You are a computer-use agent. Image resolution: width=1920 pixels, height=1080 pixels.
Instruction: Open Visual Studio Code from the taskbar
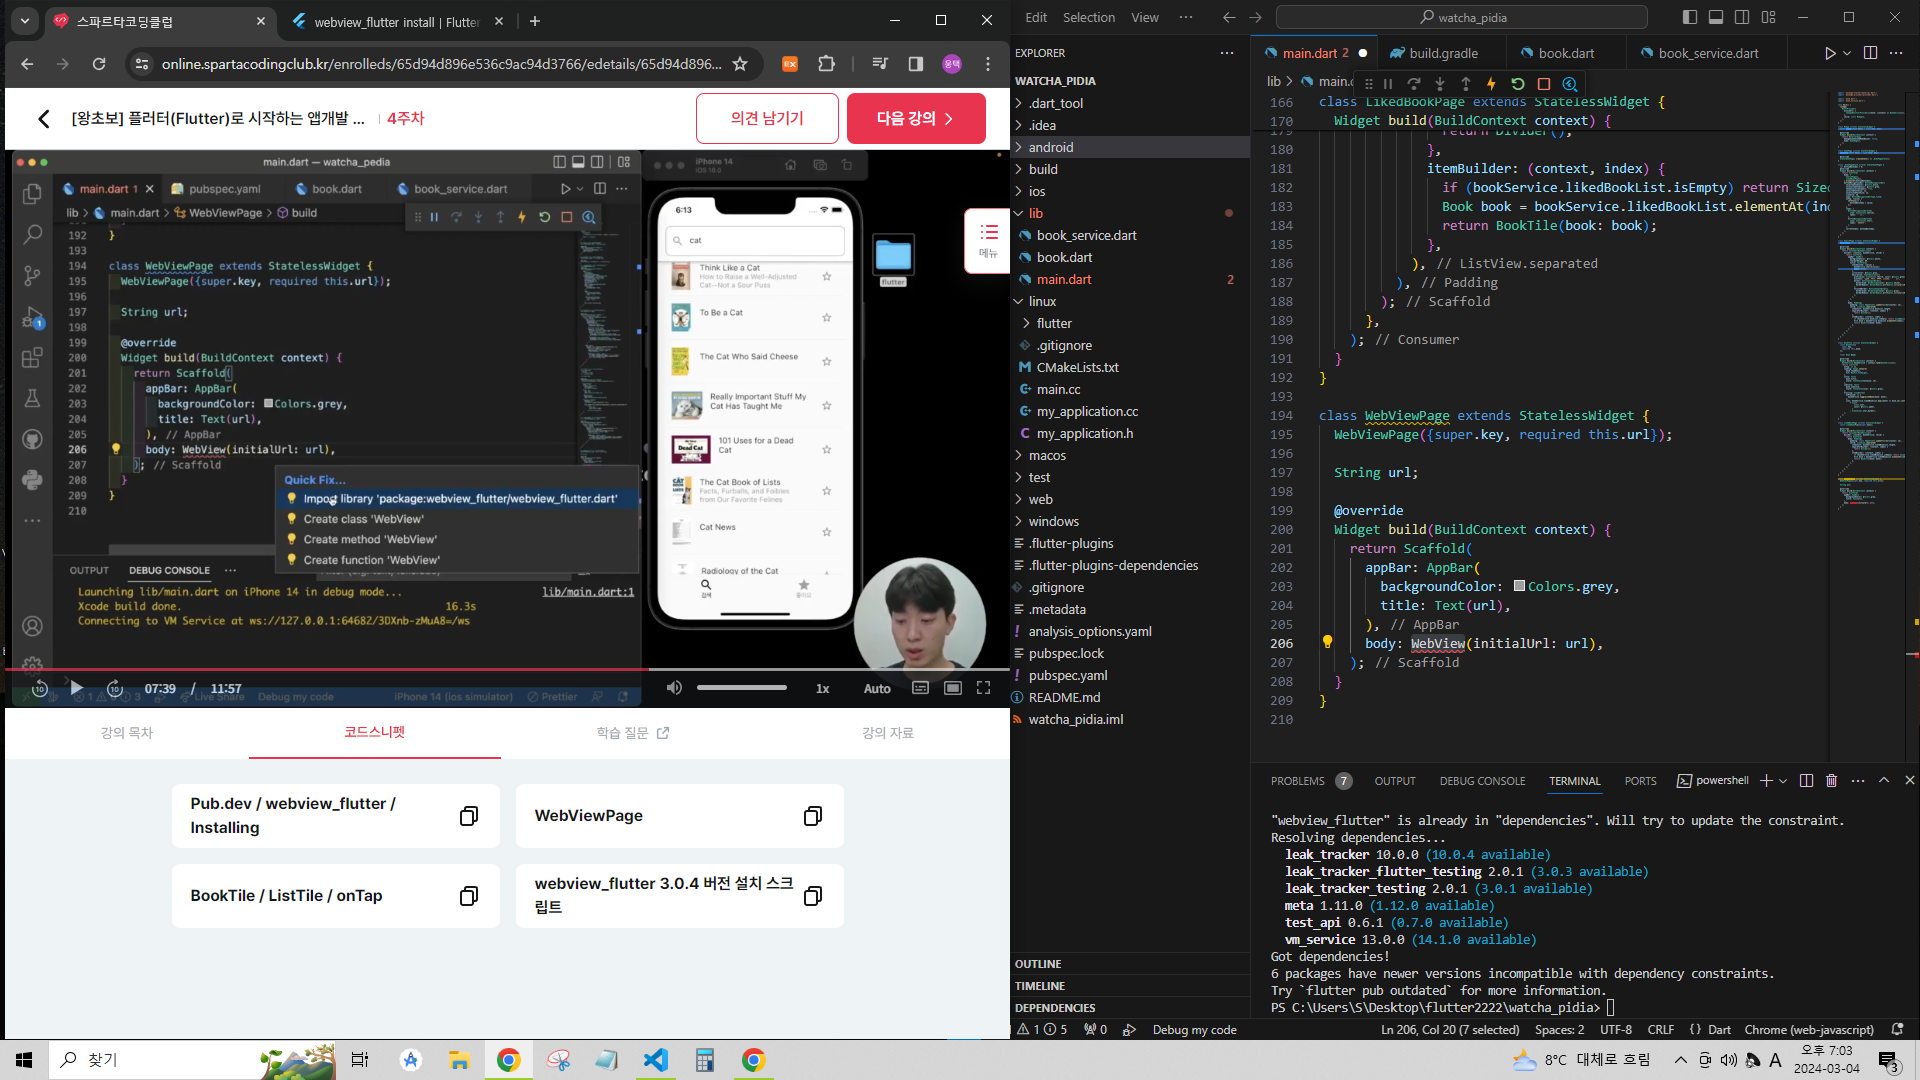656,1060
